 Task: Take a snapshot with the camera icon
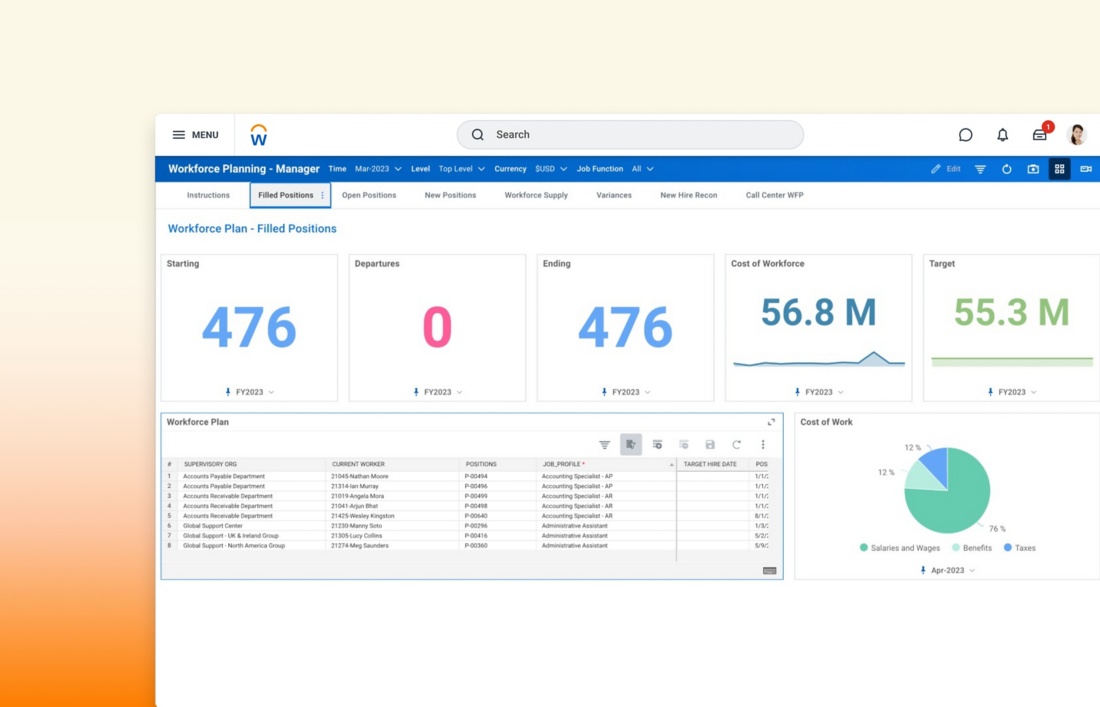(1033, 169)
